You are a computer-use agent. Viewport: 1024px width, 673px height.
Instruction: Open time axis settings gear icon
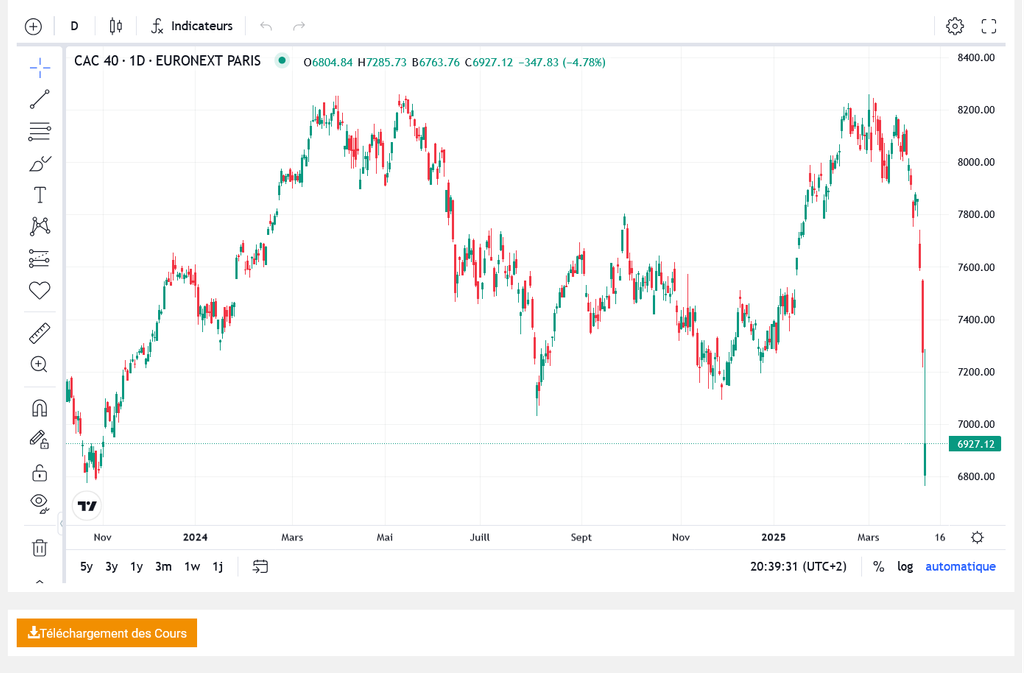coord(977,537)
